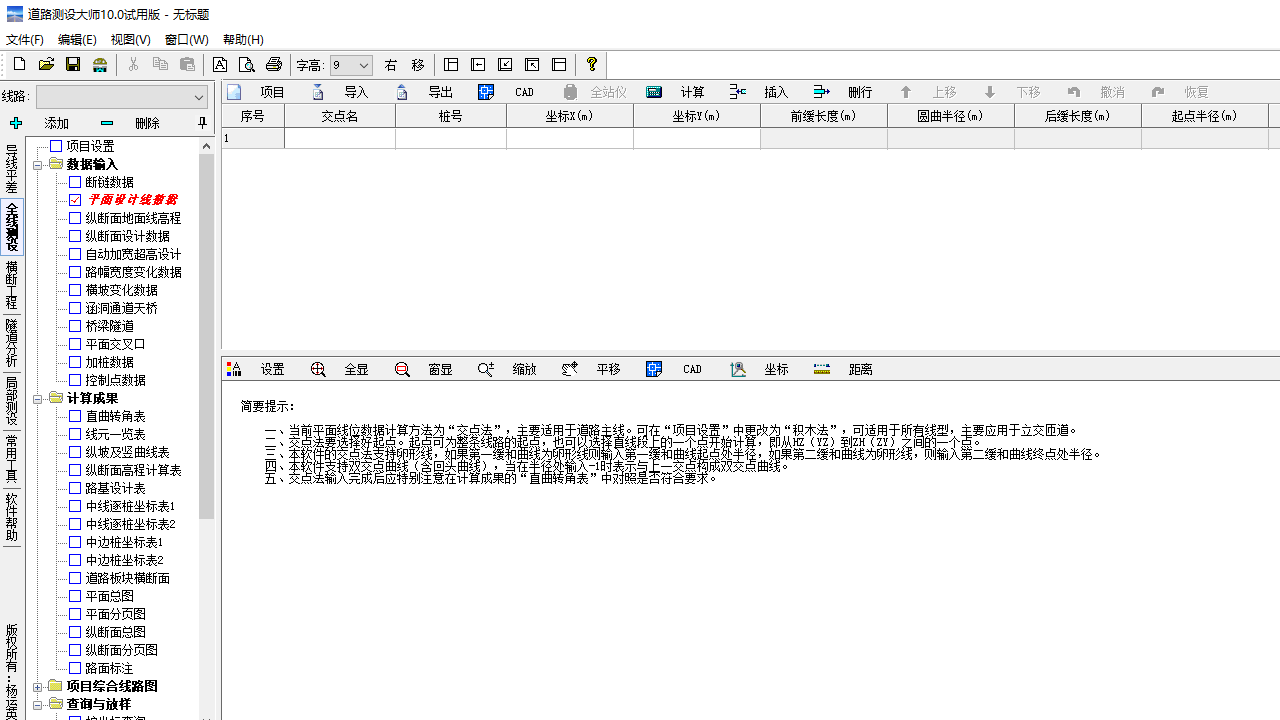Click the Print icon

pos(273,63)
